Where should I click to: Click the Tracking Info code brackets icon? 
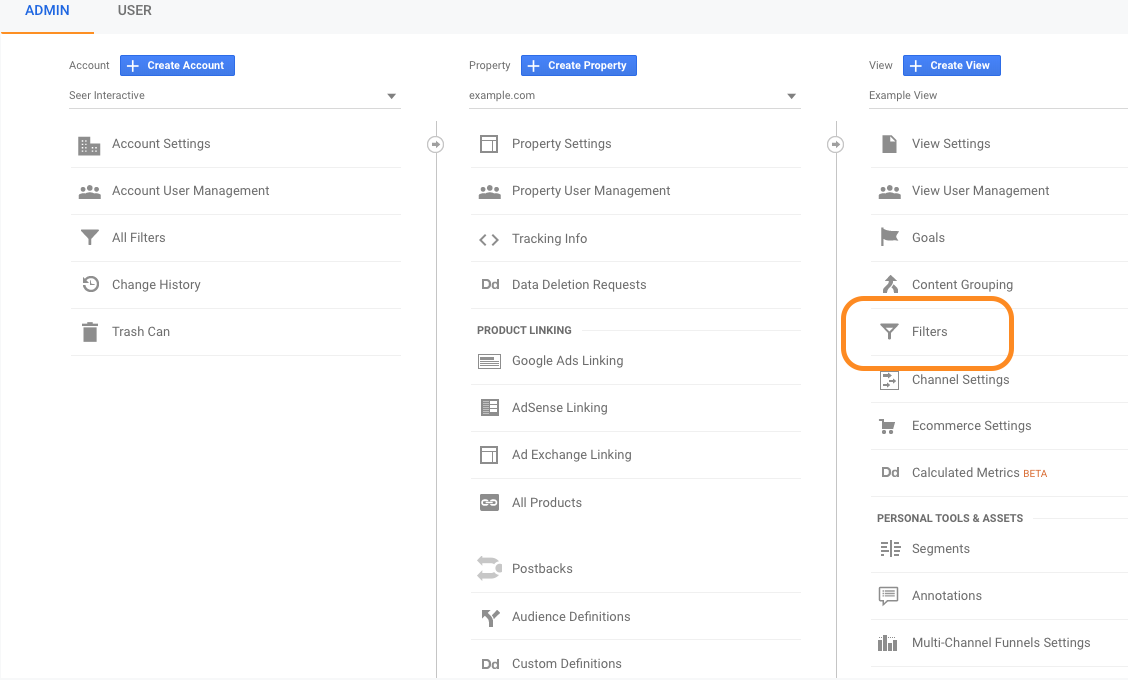click(489, 239)
